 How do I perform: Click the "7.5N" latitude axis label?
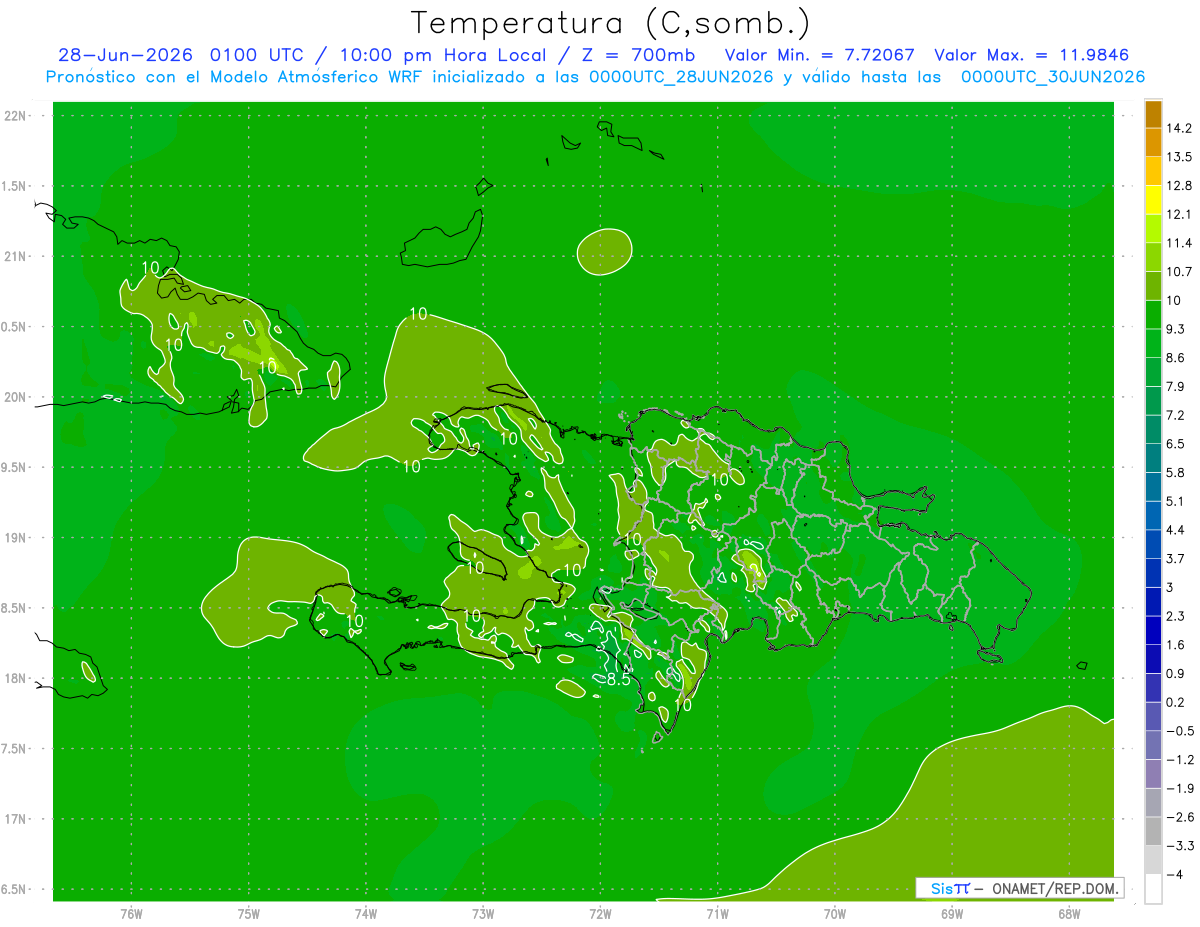point(15,749)
